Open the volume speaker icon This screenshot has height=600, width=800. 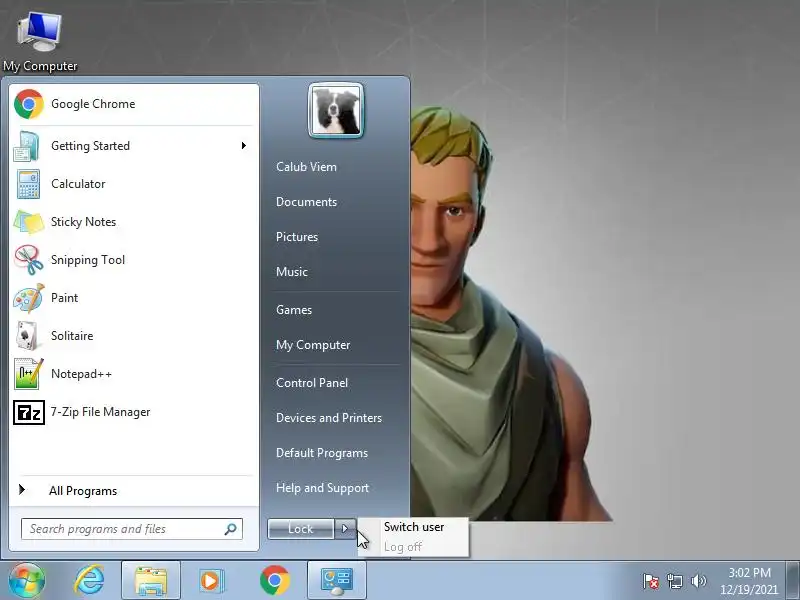698,581
